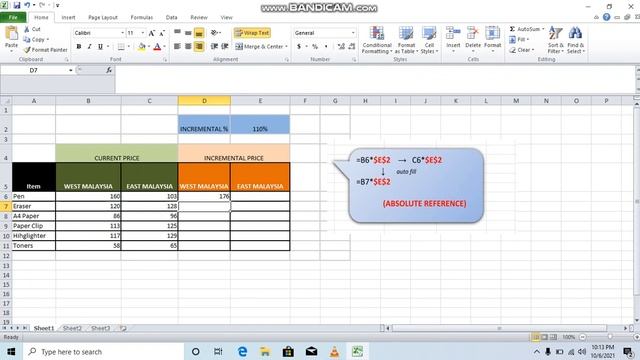Open Microsoft Edge from taskbar

click(x=242, y=351)
